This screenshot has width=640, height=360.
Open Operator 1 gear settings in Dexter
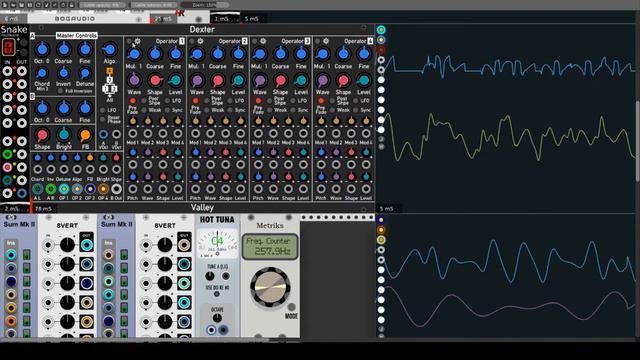pos(138,41)
